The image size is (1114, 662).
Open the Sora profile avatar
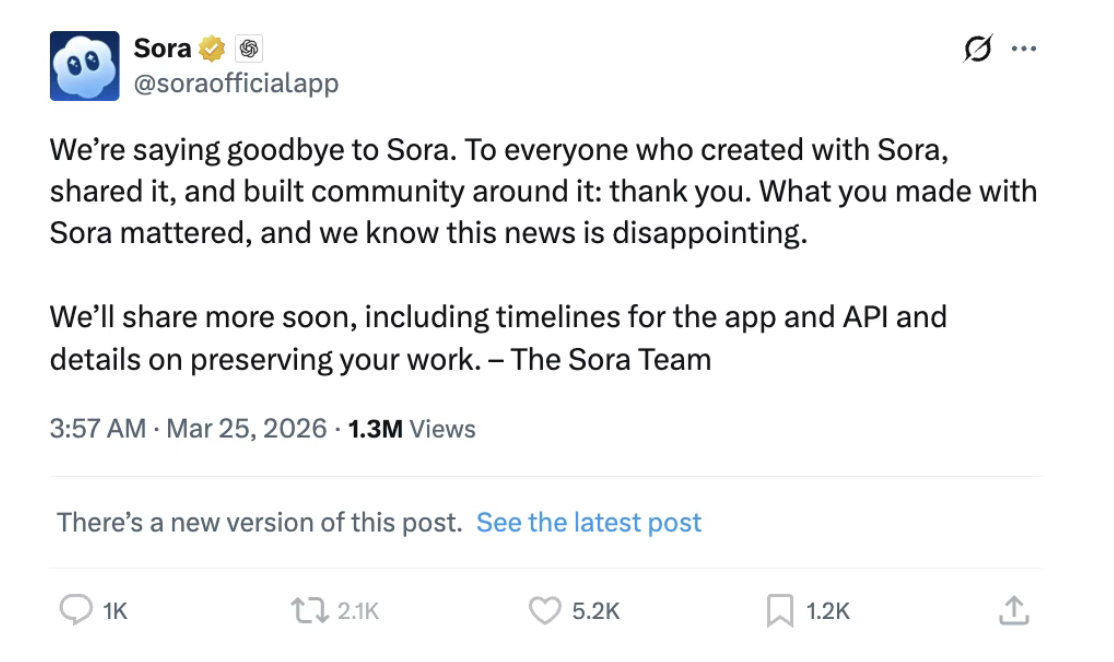click(x=85, y=65)
